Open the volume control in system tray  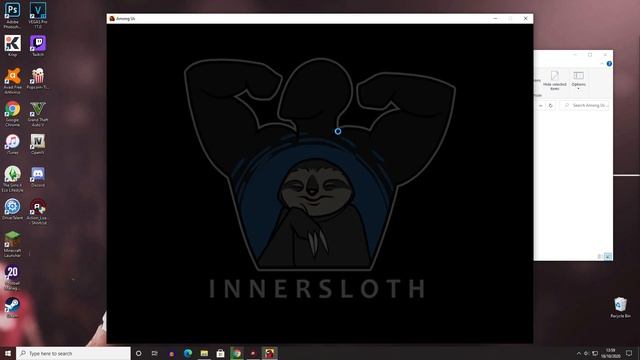tap(587, 353)
